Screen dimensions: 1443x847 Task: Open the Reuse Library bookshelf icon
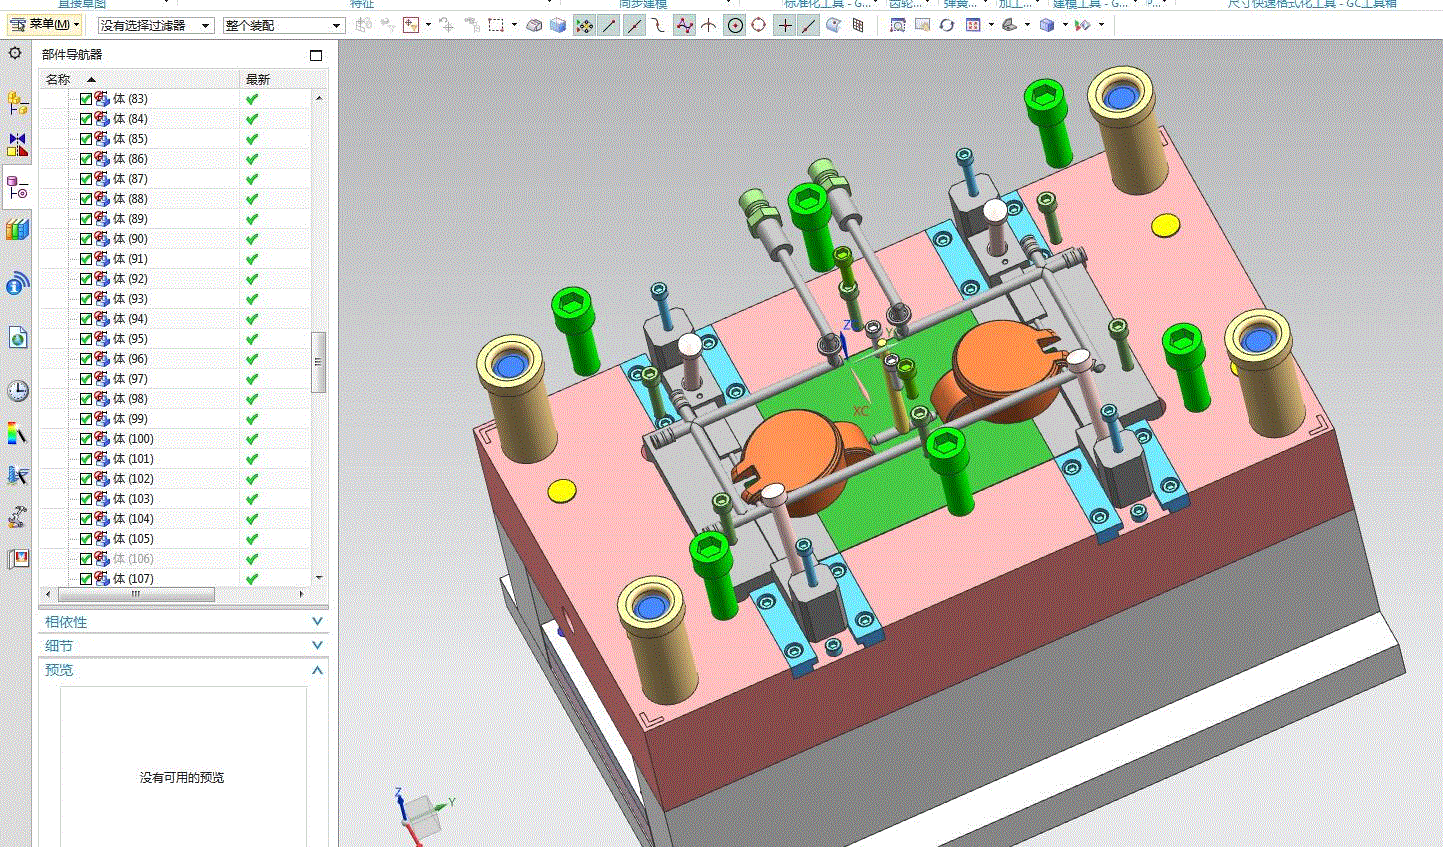coord(18,230)
